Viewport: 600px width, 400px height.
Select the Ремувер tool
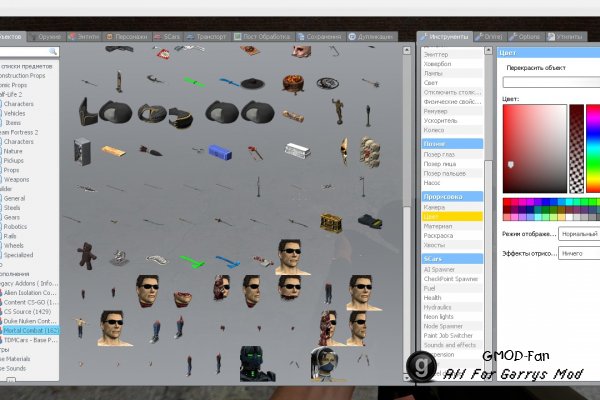point(452,111)
